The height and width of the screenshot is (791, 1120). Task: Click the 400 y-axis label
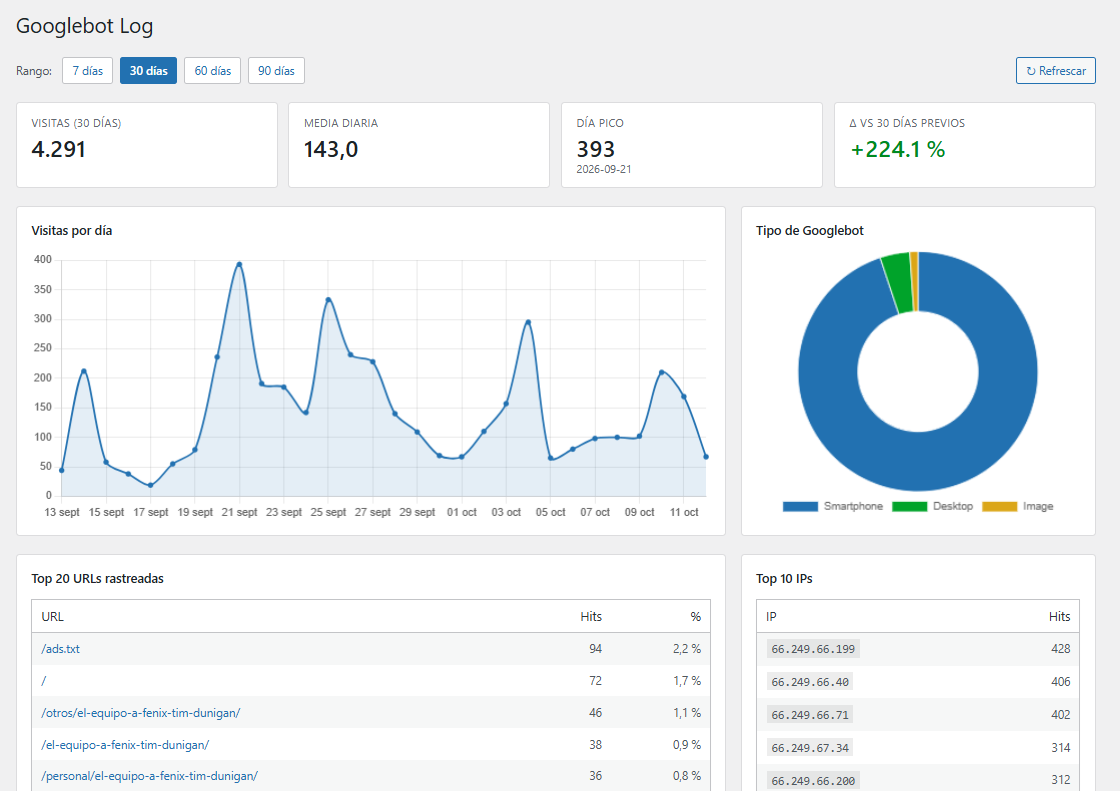(43, 259)
